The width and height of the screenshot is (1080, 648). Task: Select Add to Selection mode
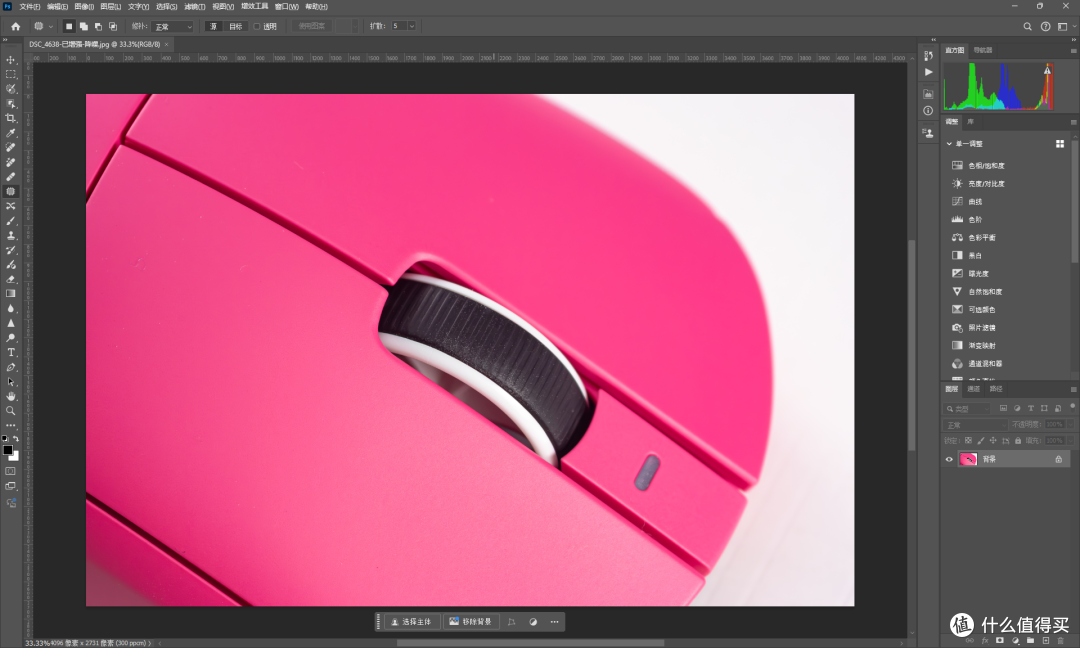coord(83,26)
